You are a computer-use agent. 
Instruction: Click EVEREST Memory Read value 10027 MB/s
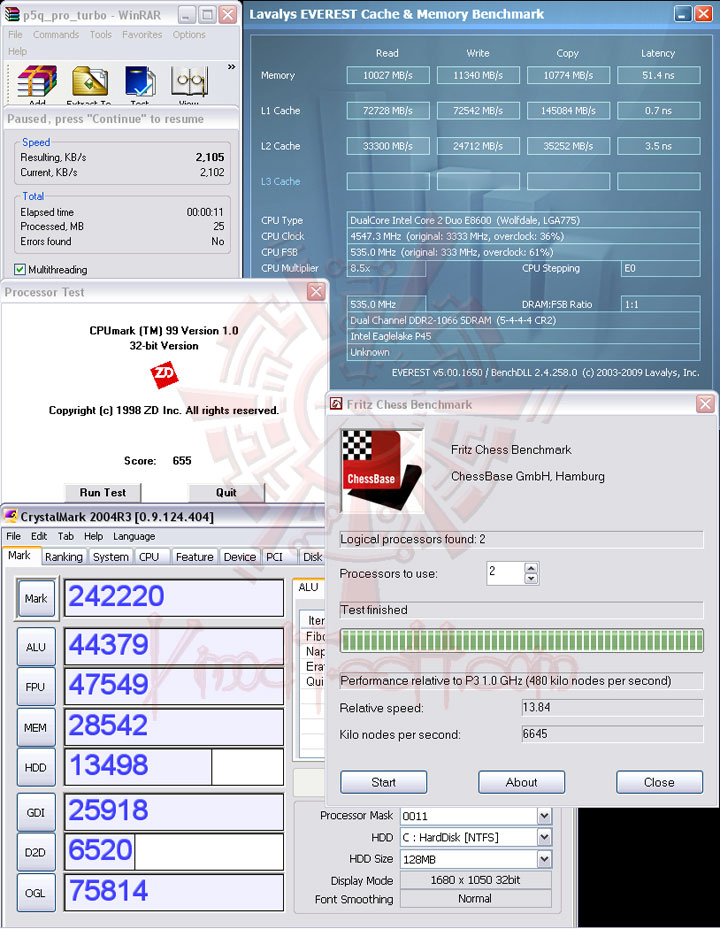pos(388,75)
